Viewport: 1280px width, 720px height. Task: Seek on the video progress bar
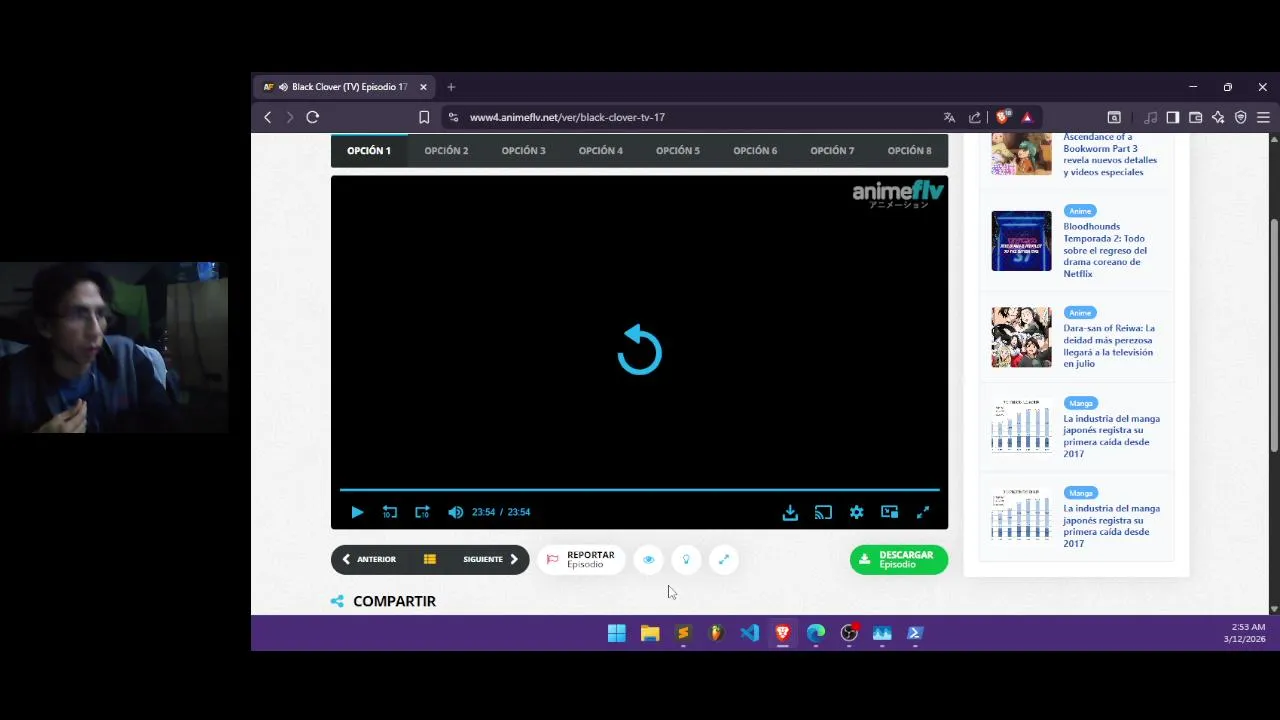[x=640, y=490]
